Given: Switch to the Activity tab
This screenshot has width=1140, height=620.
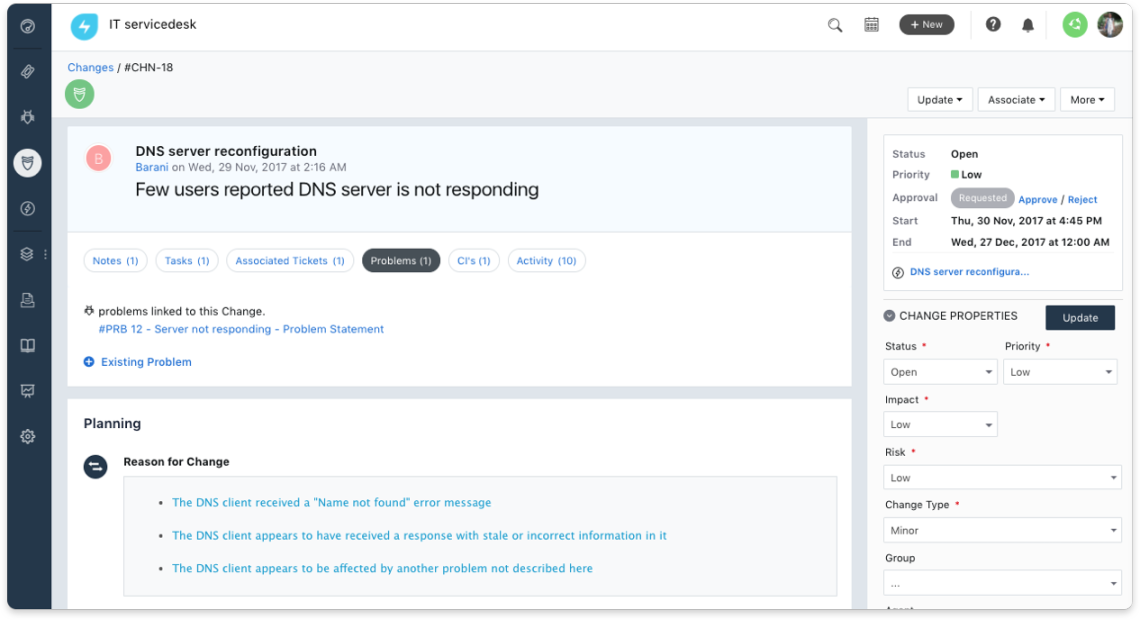Looking at the screenshot, I should [546, 260].
